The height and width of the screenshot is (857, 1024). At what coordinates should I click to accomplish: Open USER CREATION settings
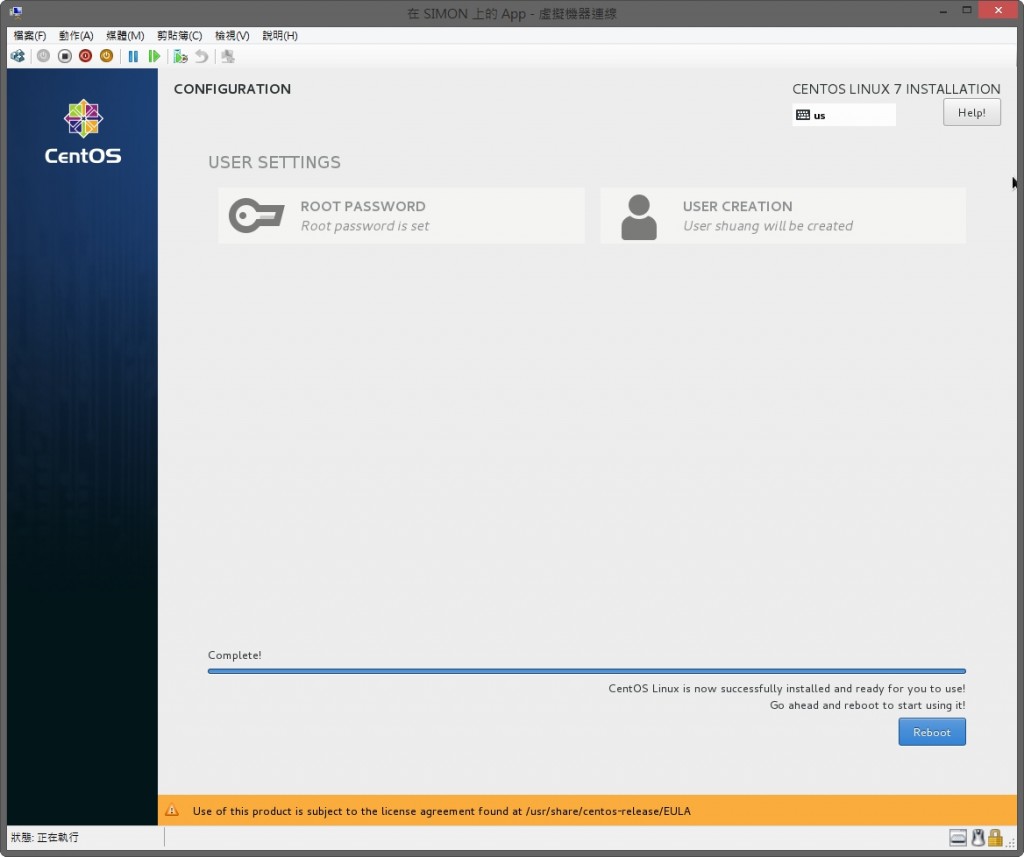782,216
